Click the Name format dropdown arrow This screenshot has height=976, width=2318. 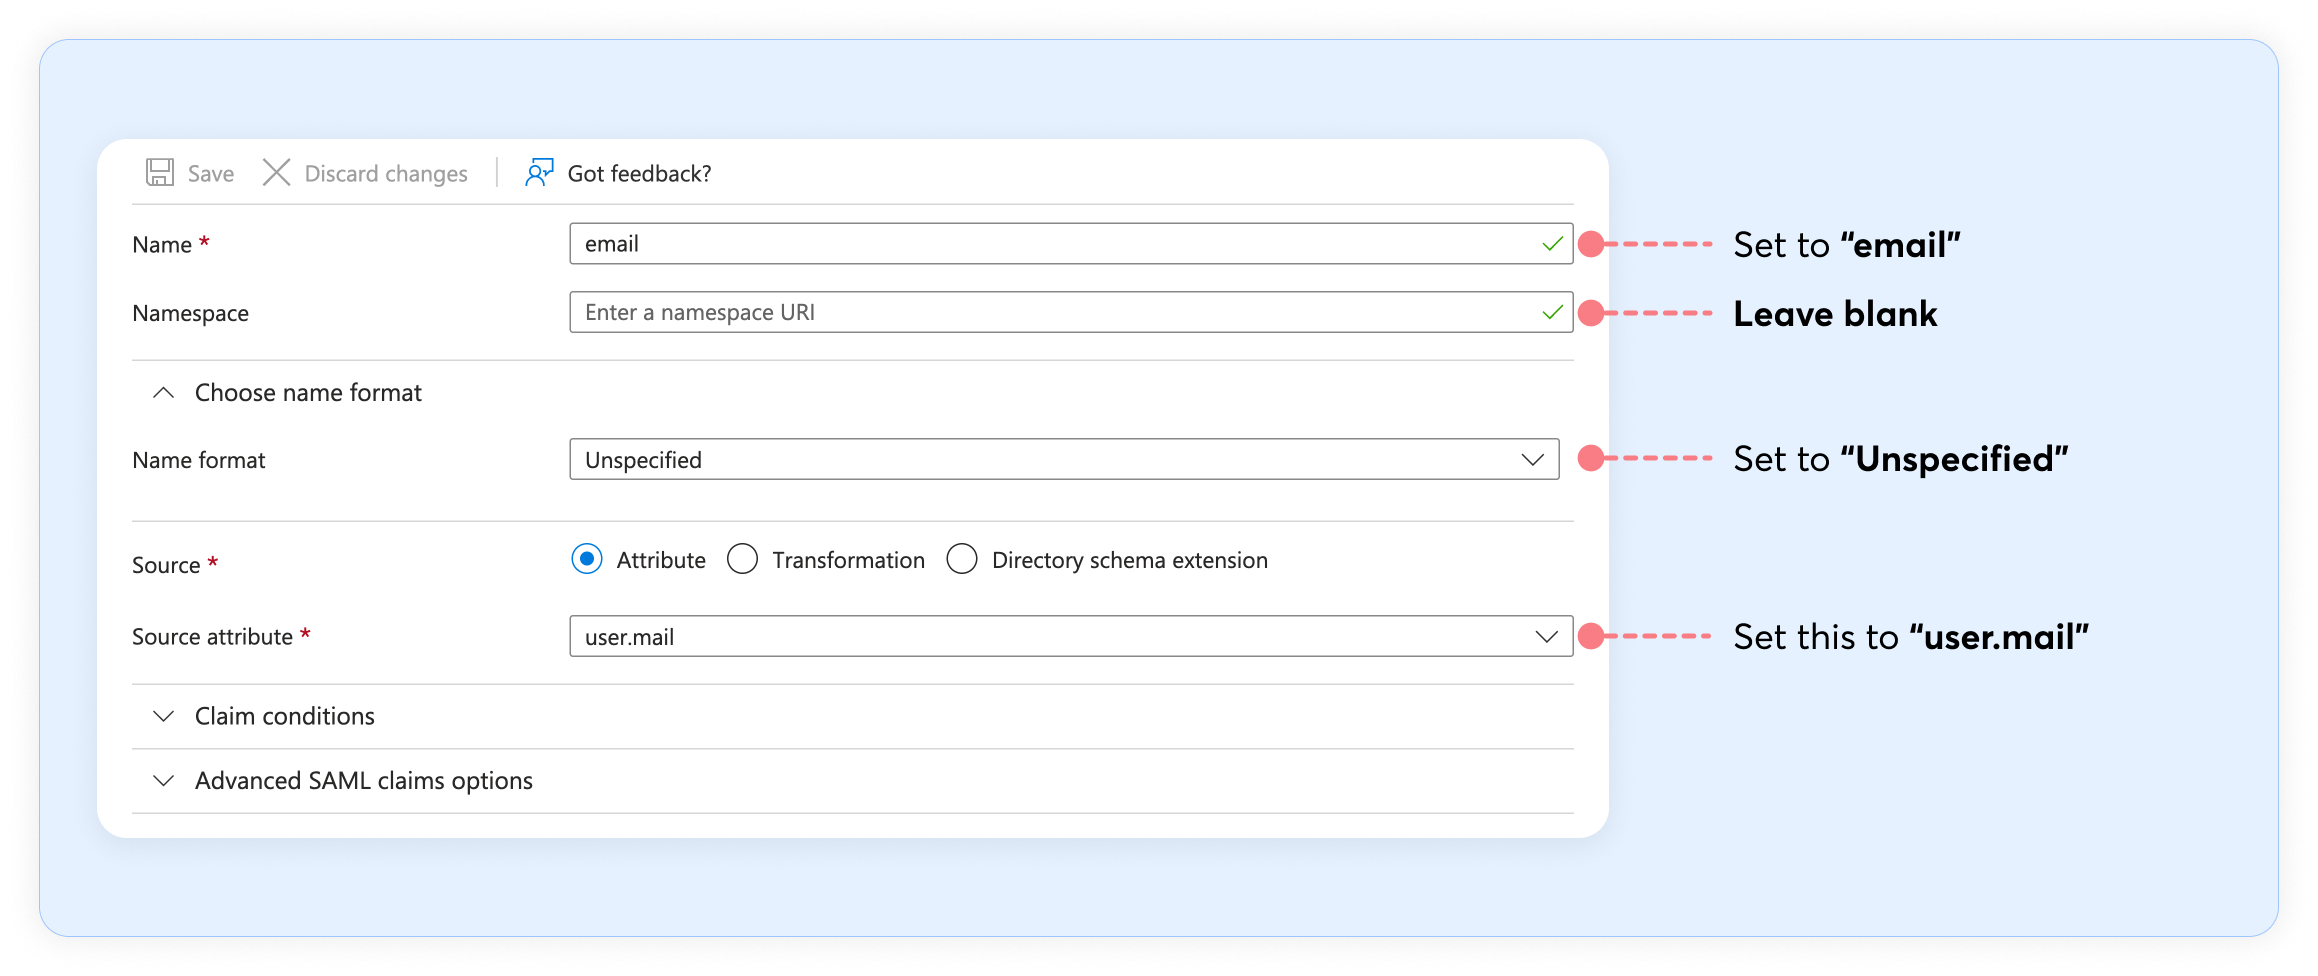click(x=1532, y=460)
